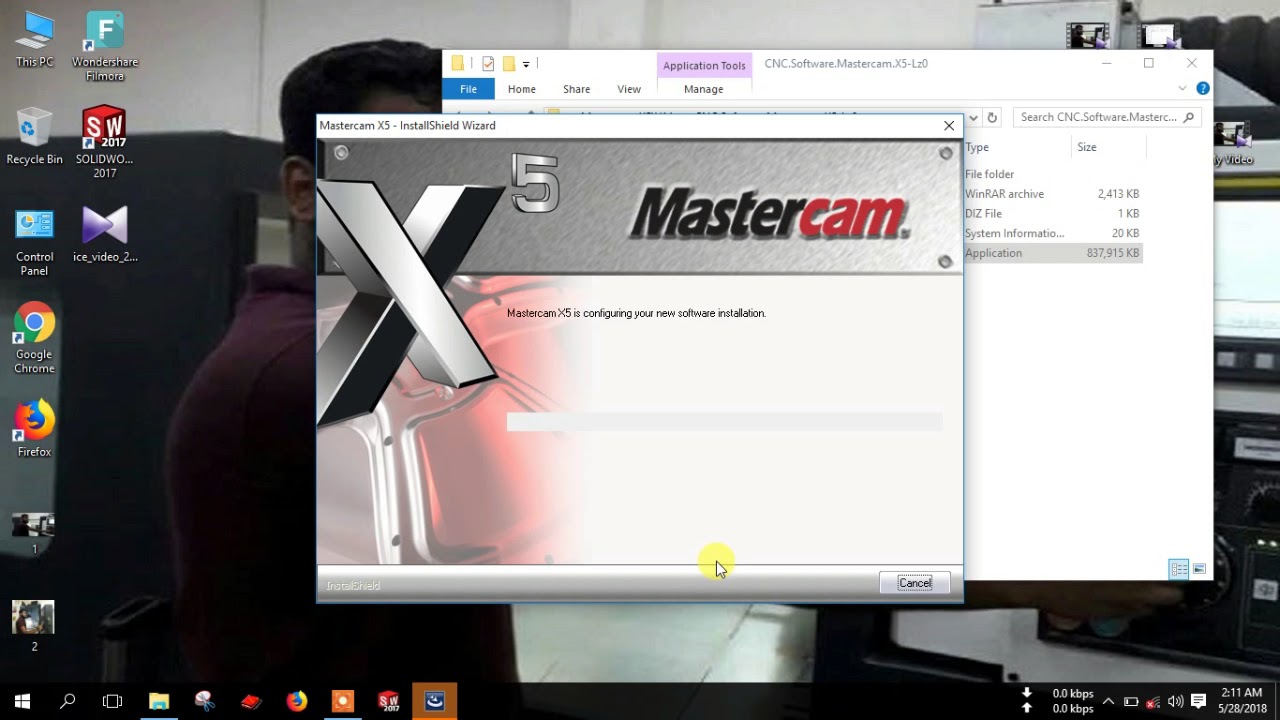Refresh the Explorer address bar
The height and width of the screenshot is (720, 1280).
coord(992,117)
